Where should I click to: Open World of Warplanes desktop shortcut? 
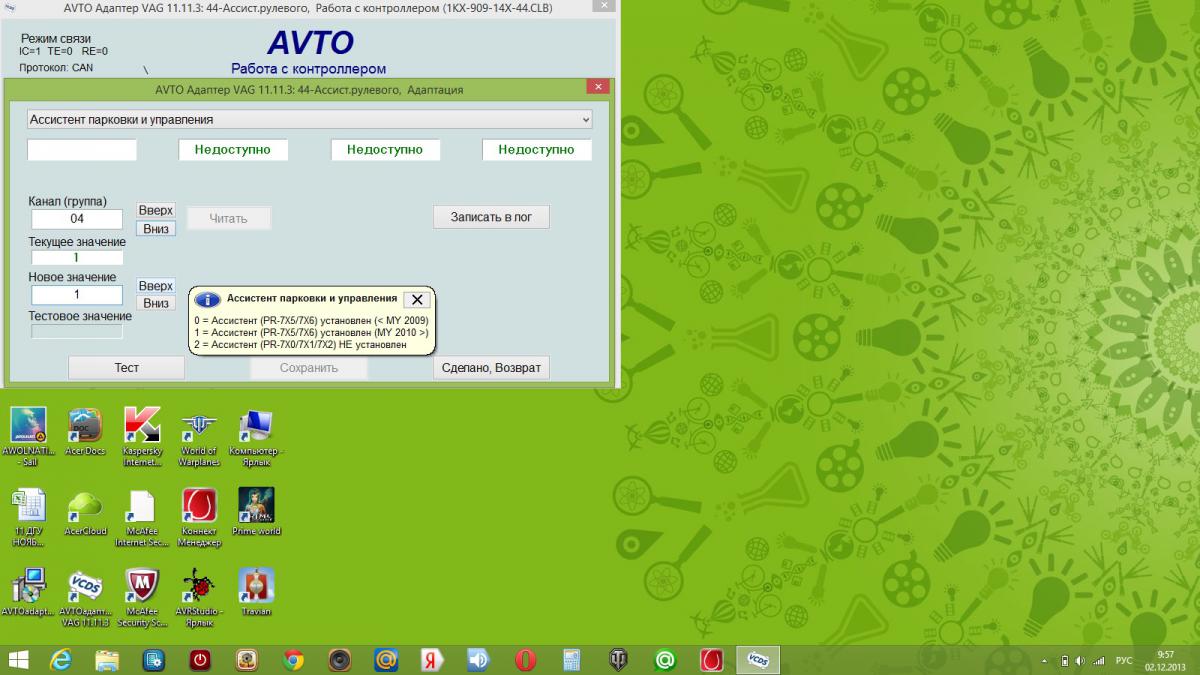199,426
